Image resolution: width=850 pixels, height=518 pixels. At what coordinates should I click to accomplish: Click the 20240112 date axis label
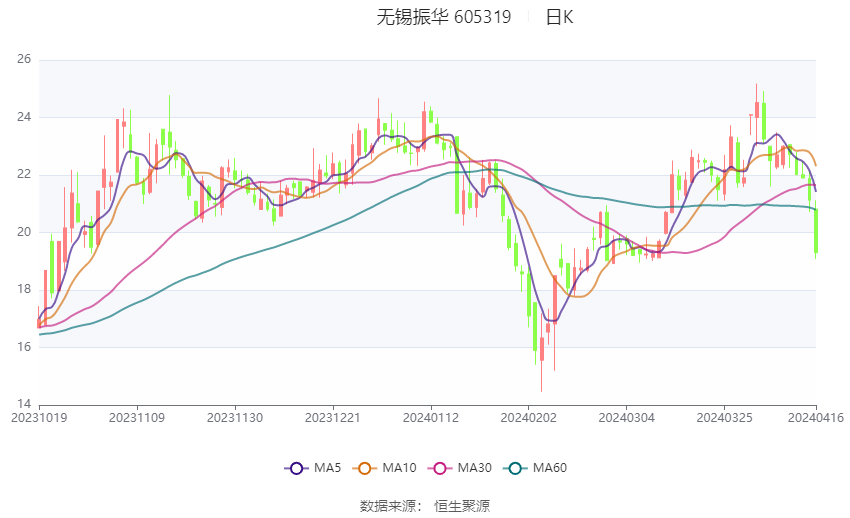click(x=431, y=417)
